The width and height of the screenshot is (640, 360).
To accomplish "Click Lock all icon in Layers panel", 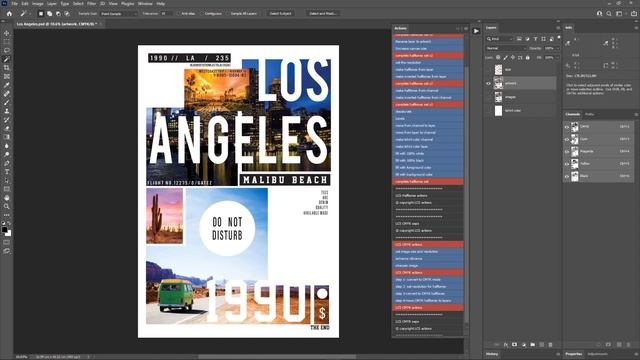I will point(527,58).
